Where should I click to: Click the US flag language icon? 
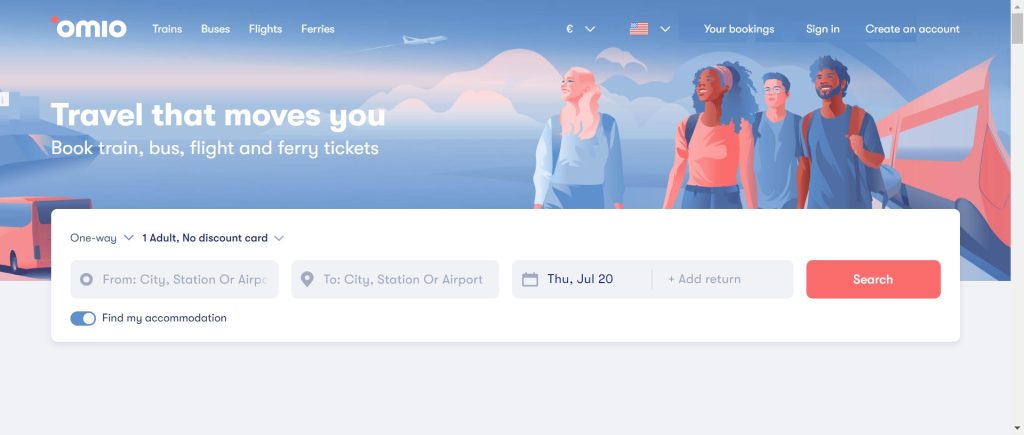tap(639, 29)
